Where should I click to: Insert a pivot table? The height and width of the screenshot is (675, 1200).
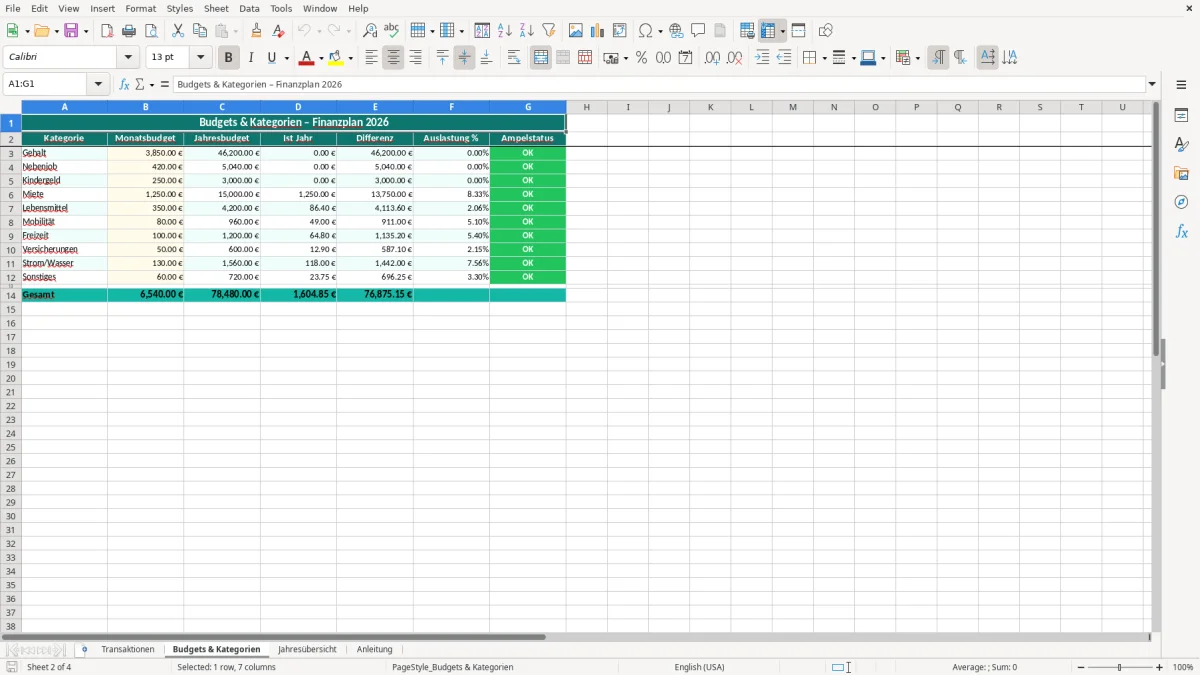(x=620, y=31)
